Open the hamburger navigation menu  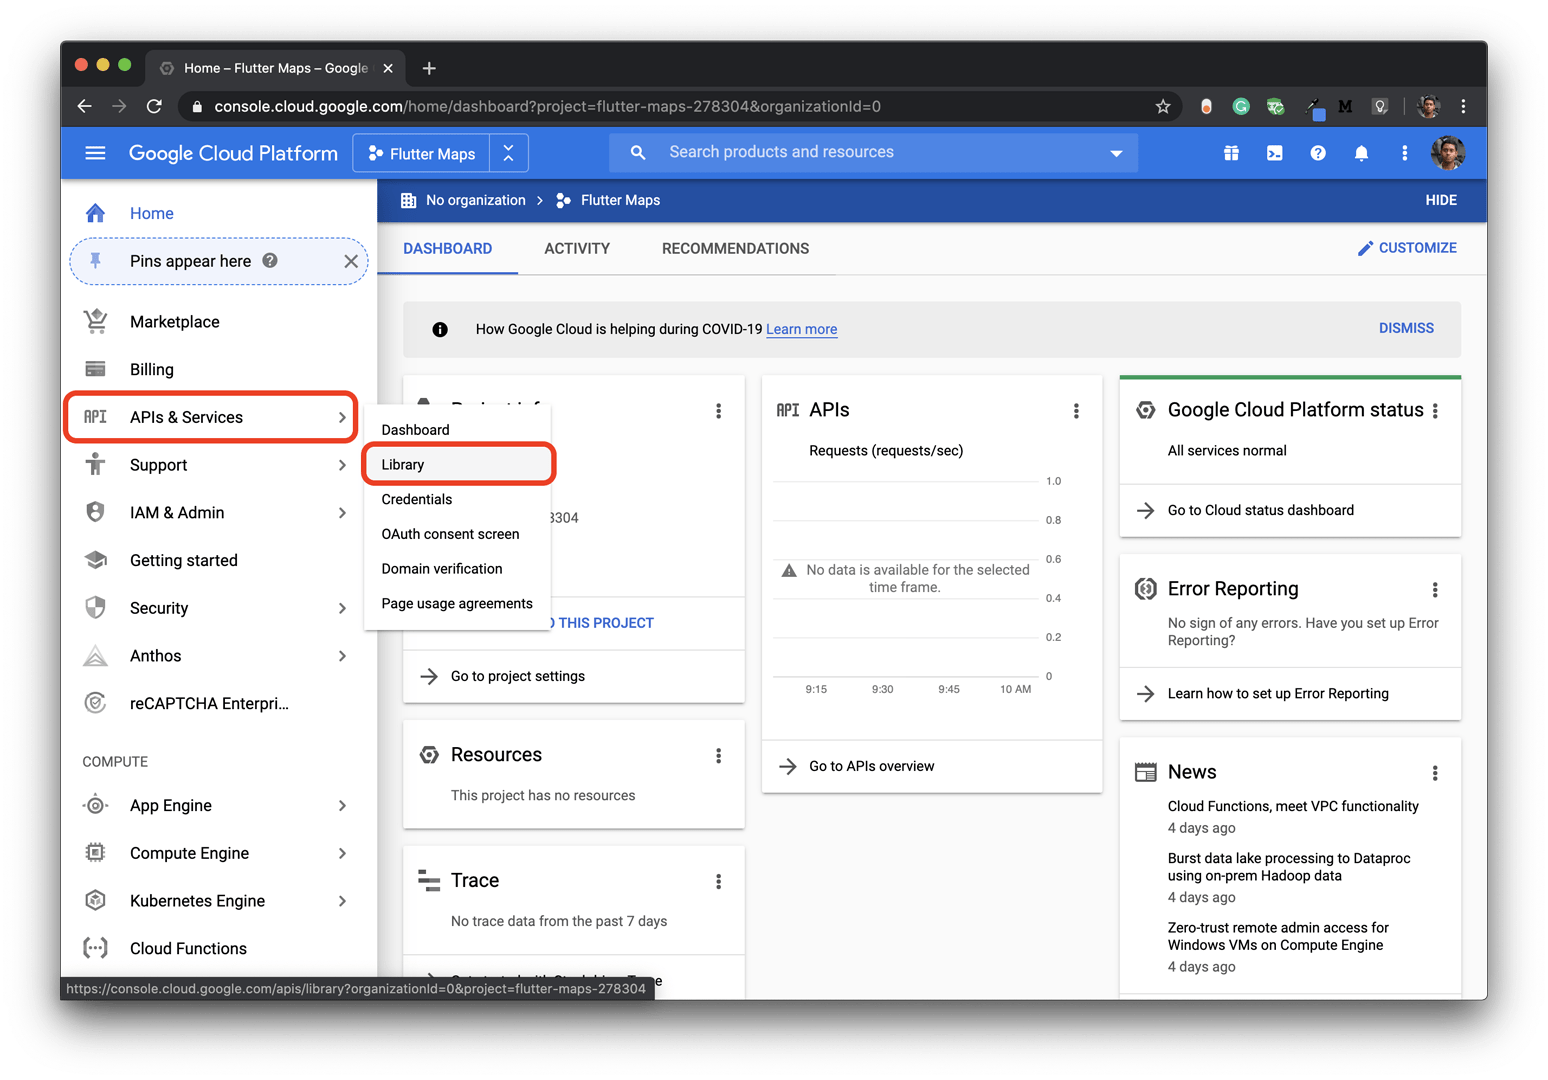(95, 153)
